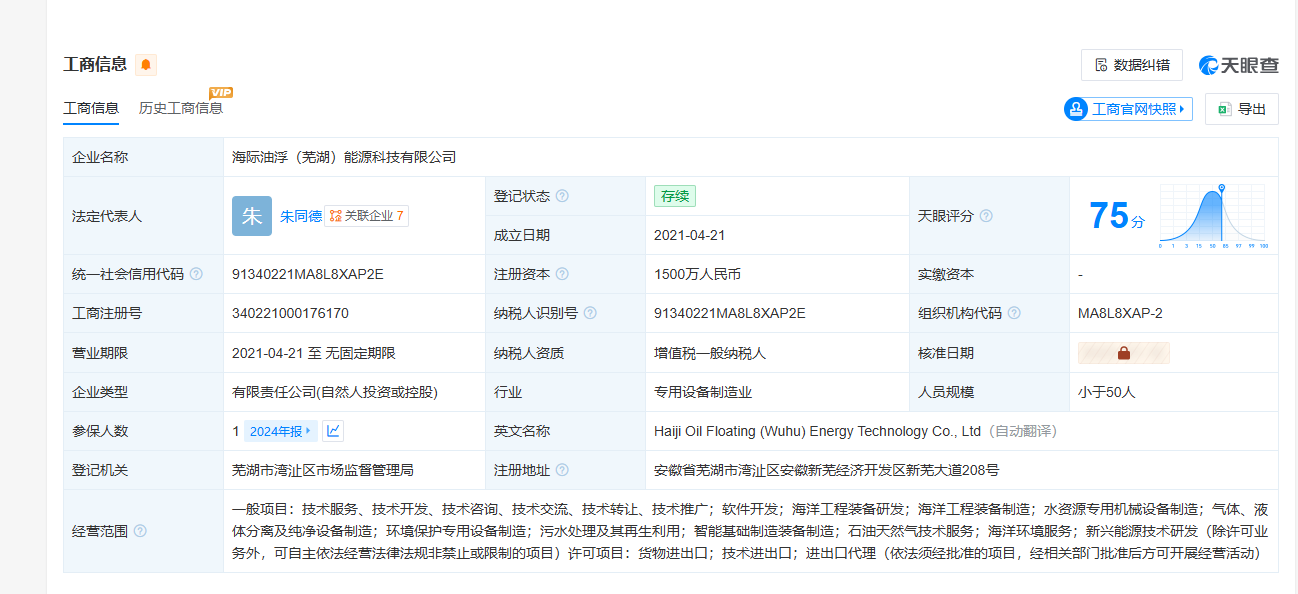
Task: Click the 天眼查 logo
Action: coord(1238,65)
